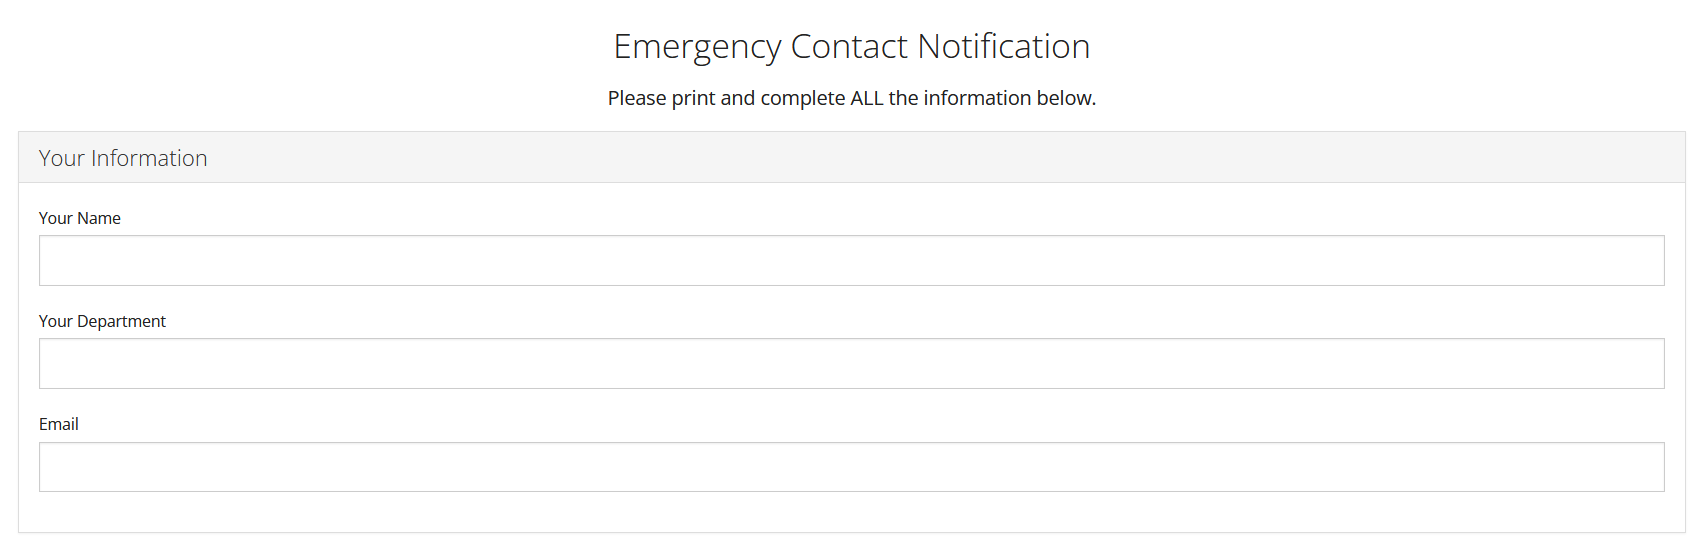Click the Emergency Contact Notification heading
Viewport: 1704px width, 556px height.
(x=851, y=47)
